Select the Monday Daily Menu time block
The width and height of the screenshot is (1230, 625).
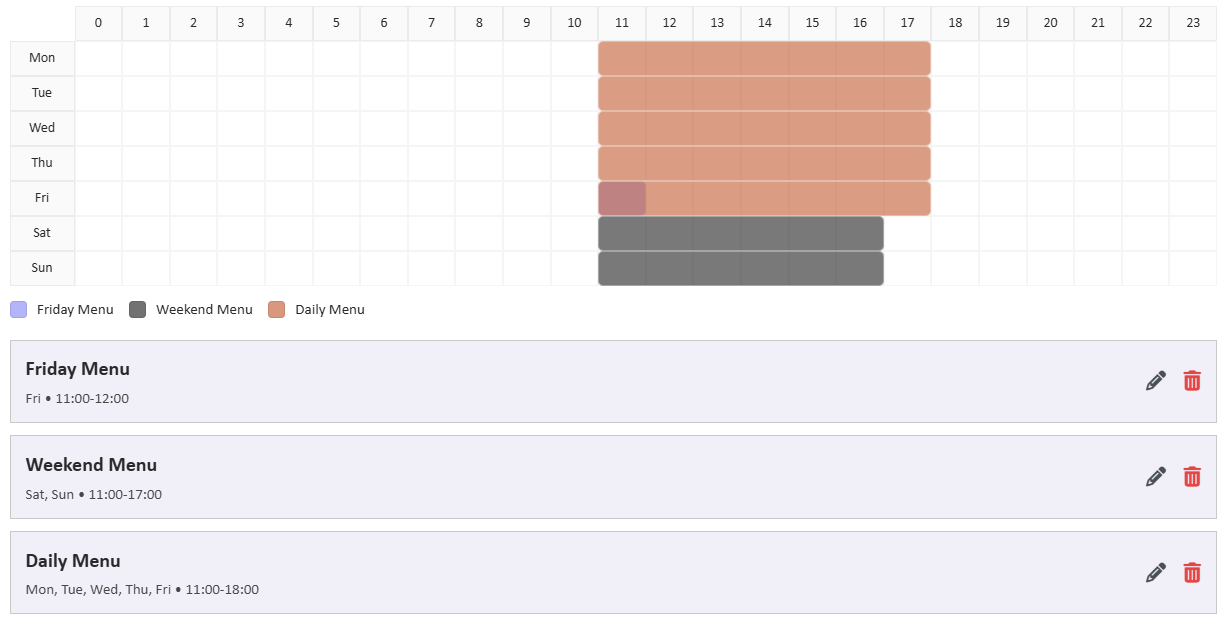764,58
